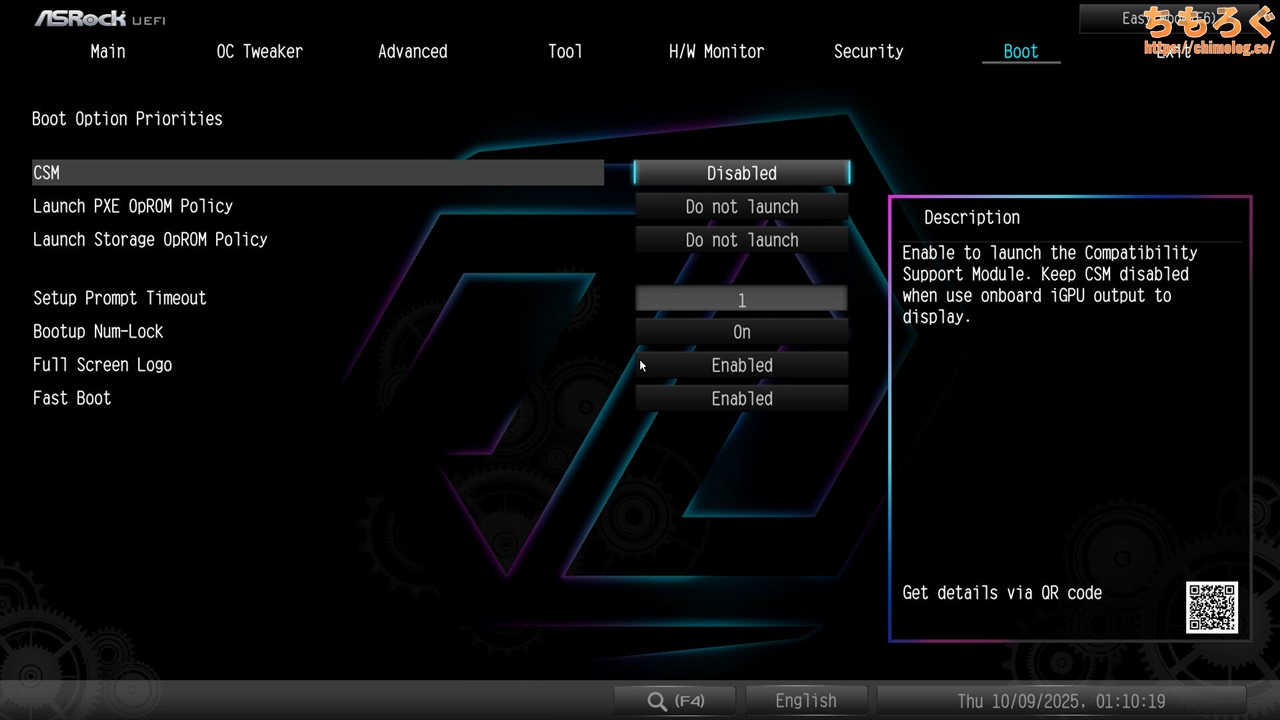Open the Tool tab
The width and height of the screenshot is (1280, 720).
click(x=565, y=52)
